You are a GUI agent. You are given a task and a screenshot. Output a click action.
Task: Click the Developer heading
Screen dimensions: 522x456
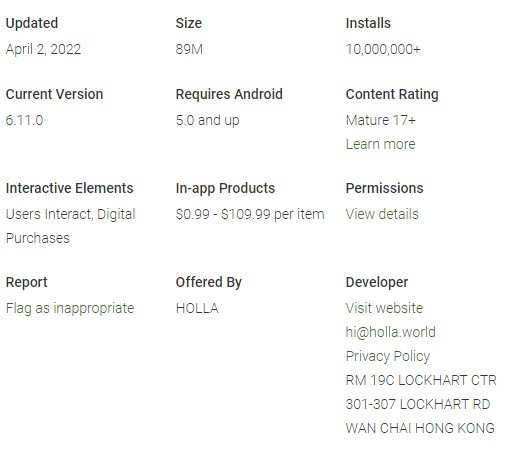click(x=377, y=282)
